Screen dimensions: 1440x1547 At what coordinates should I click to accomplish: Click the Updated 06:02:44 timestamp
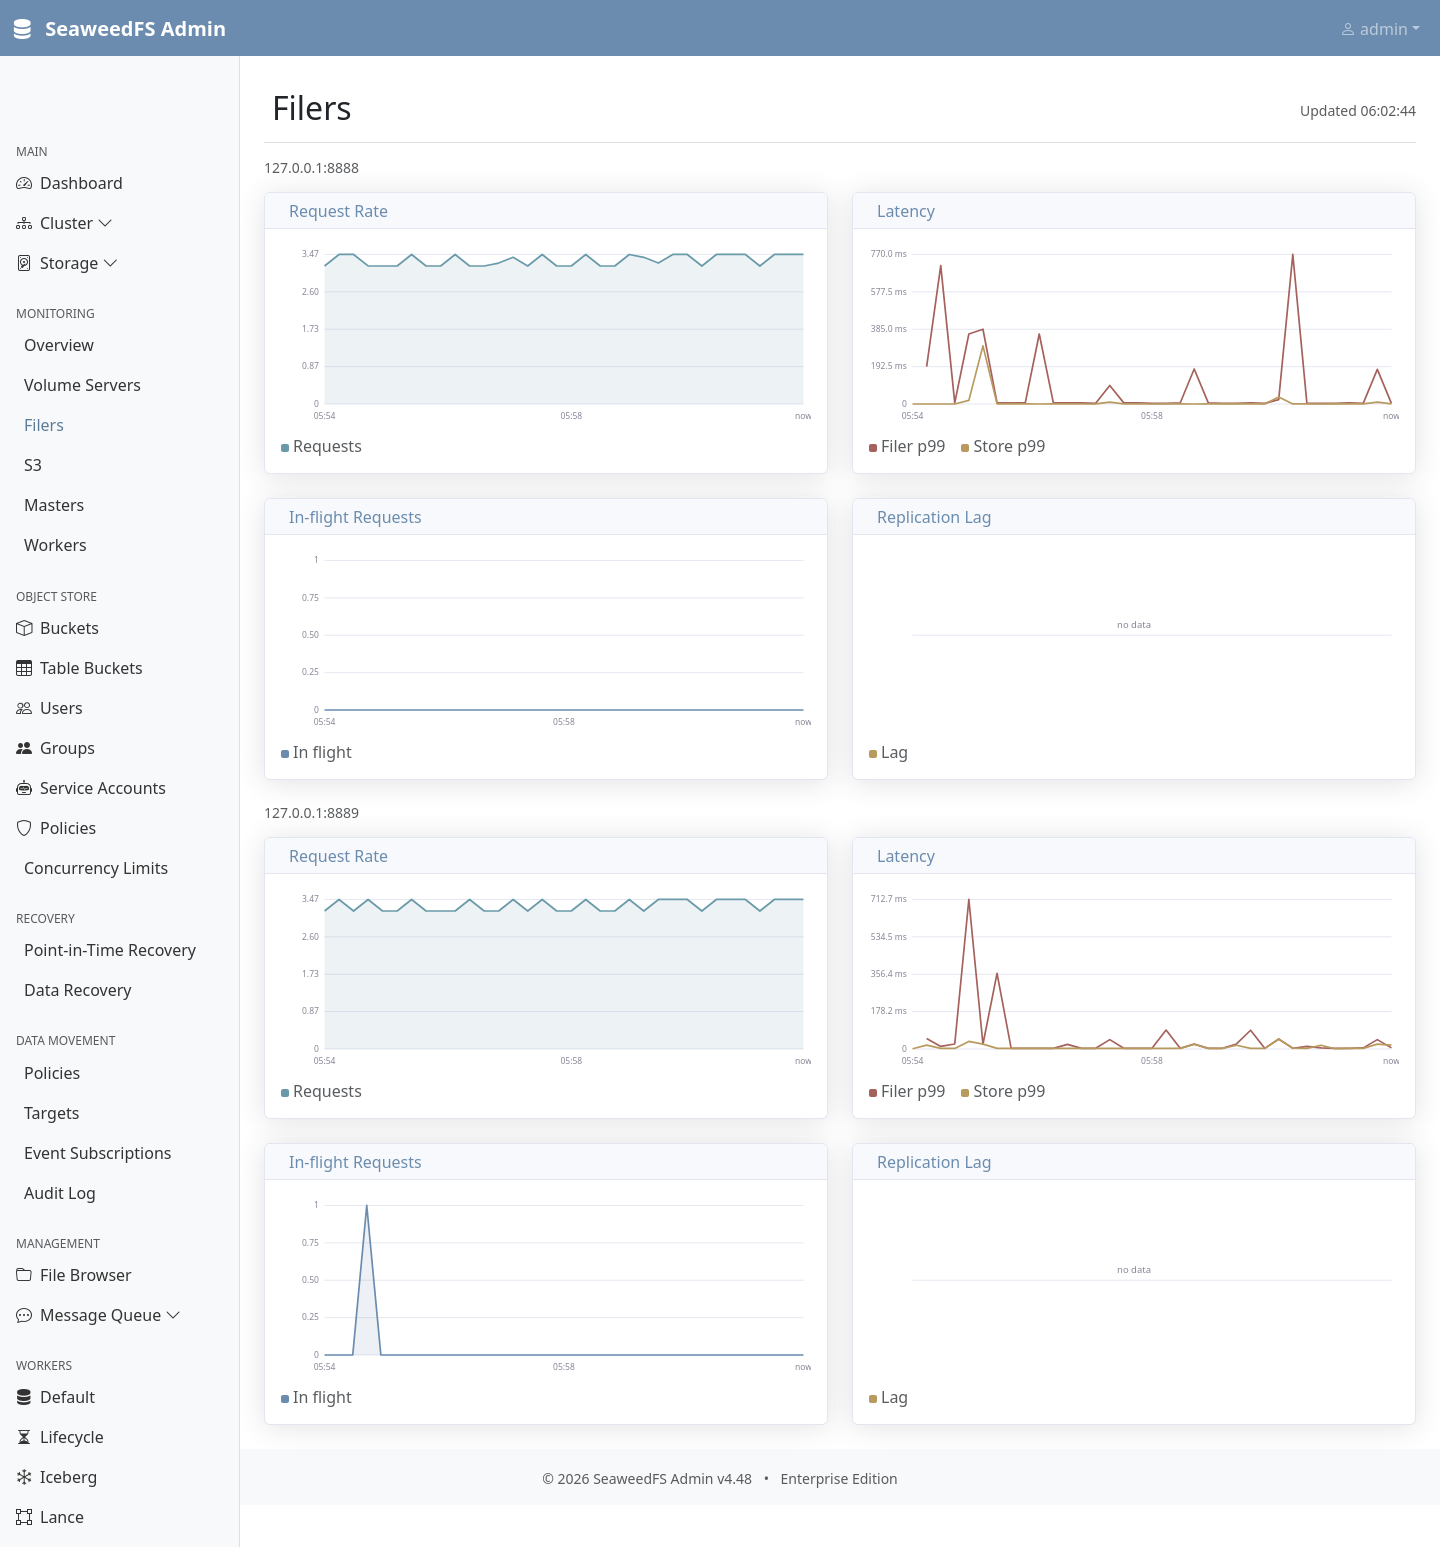click(x=1357, y=111)
